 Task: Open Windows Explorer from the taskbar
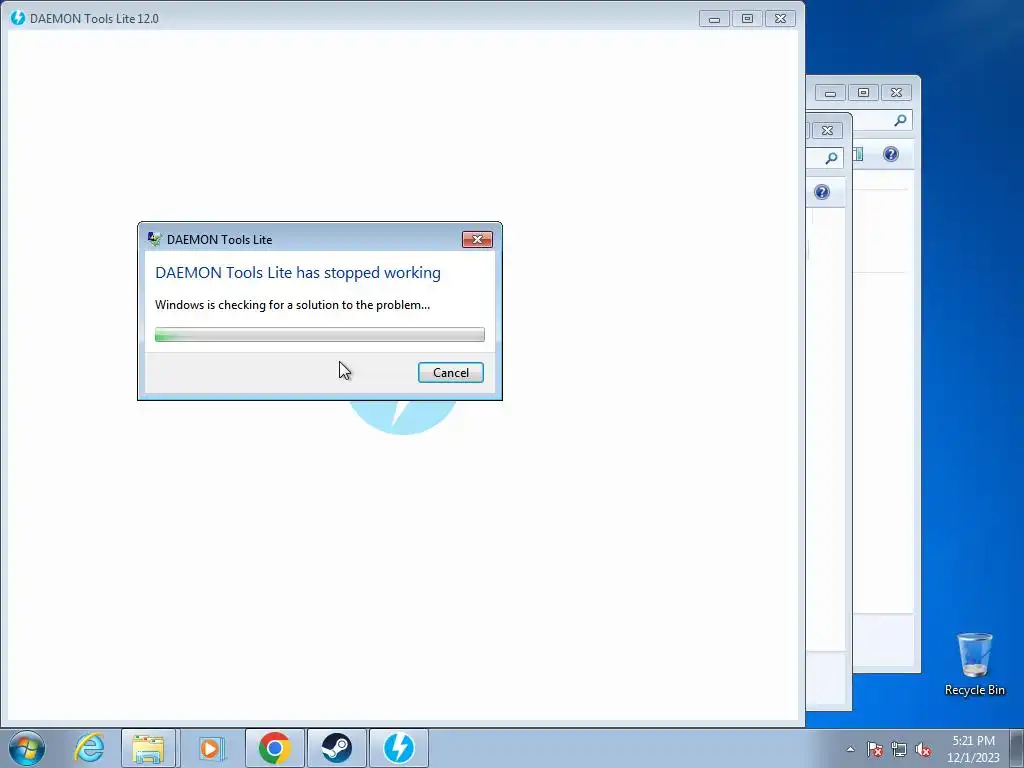(148, 748)
